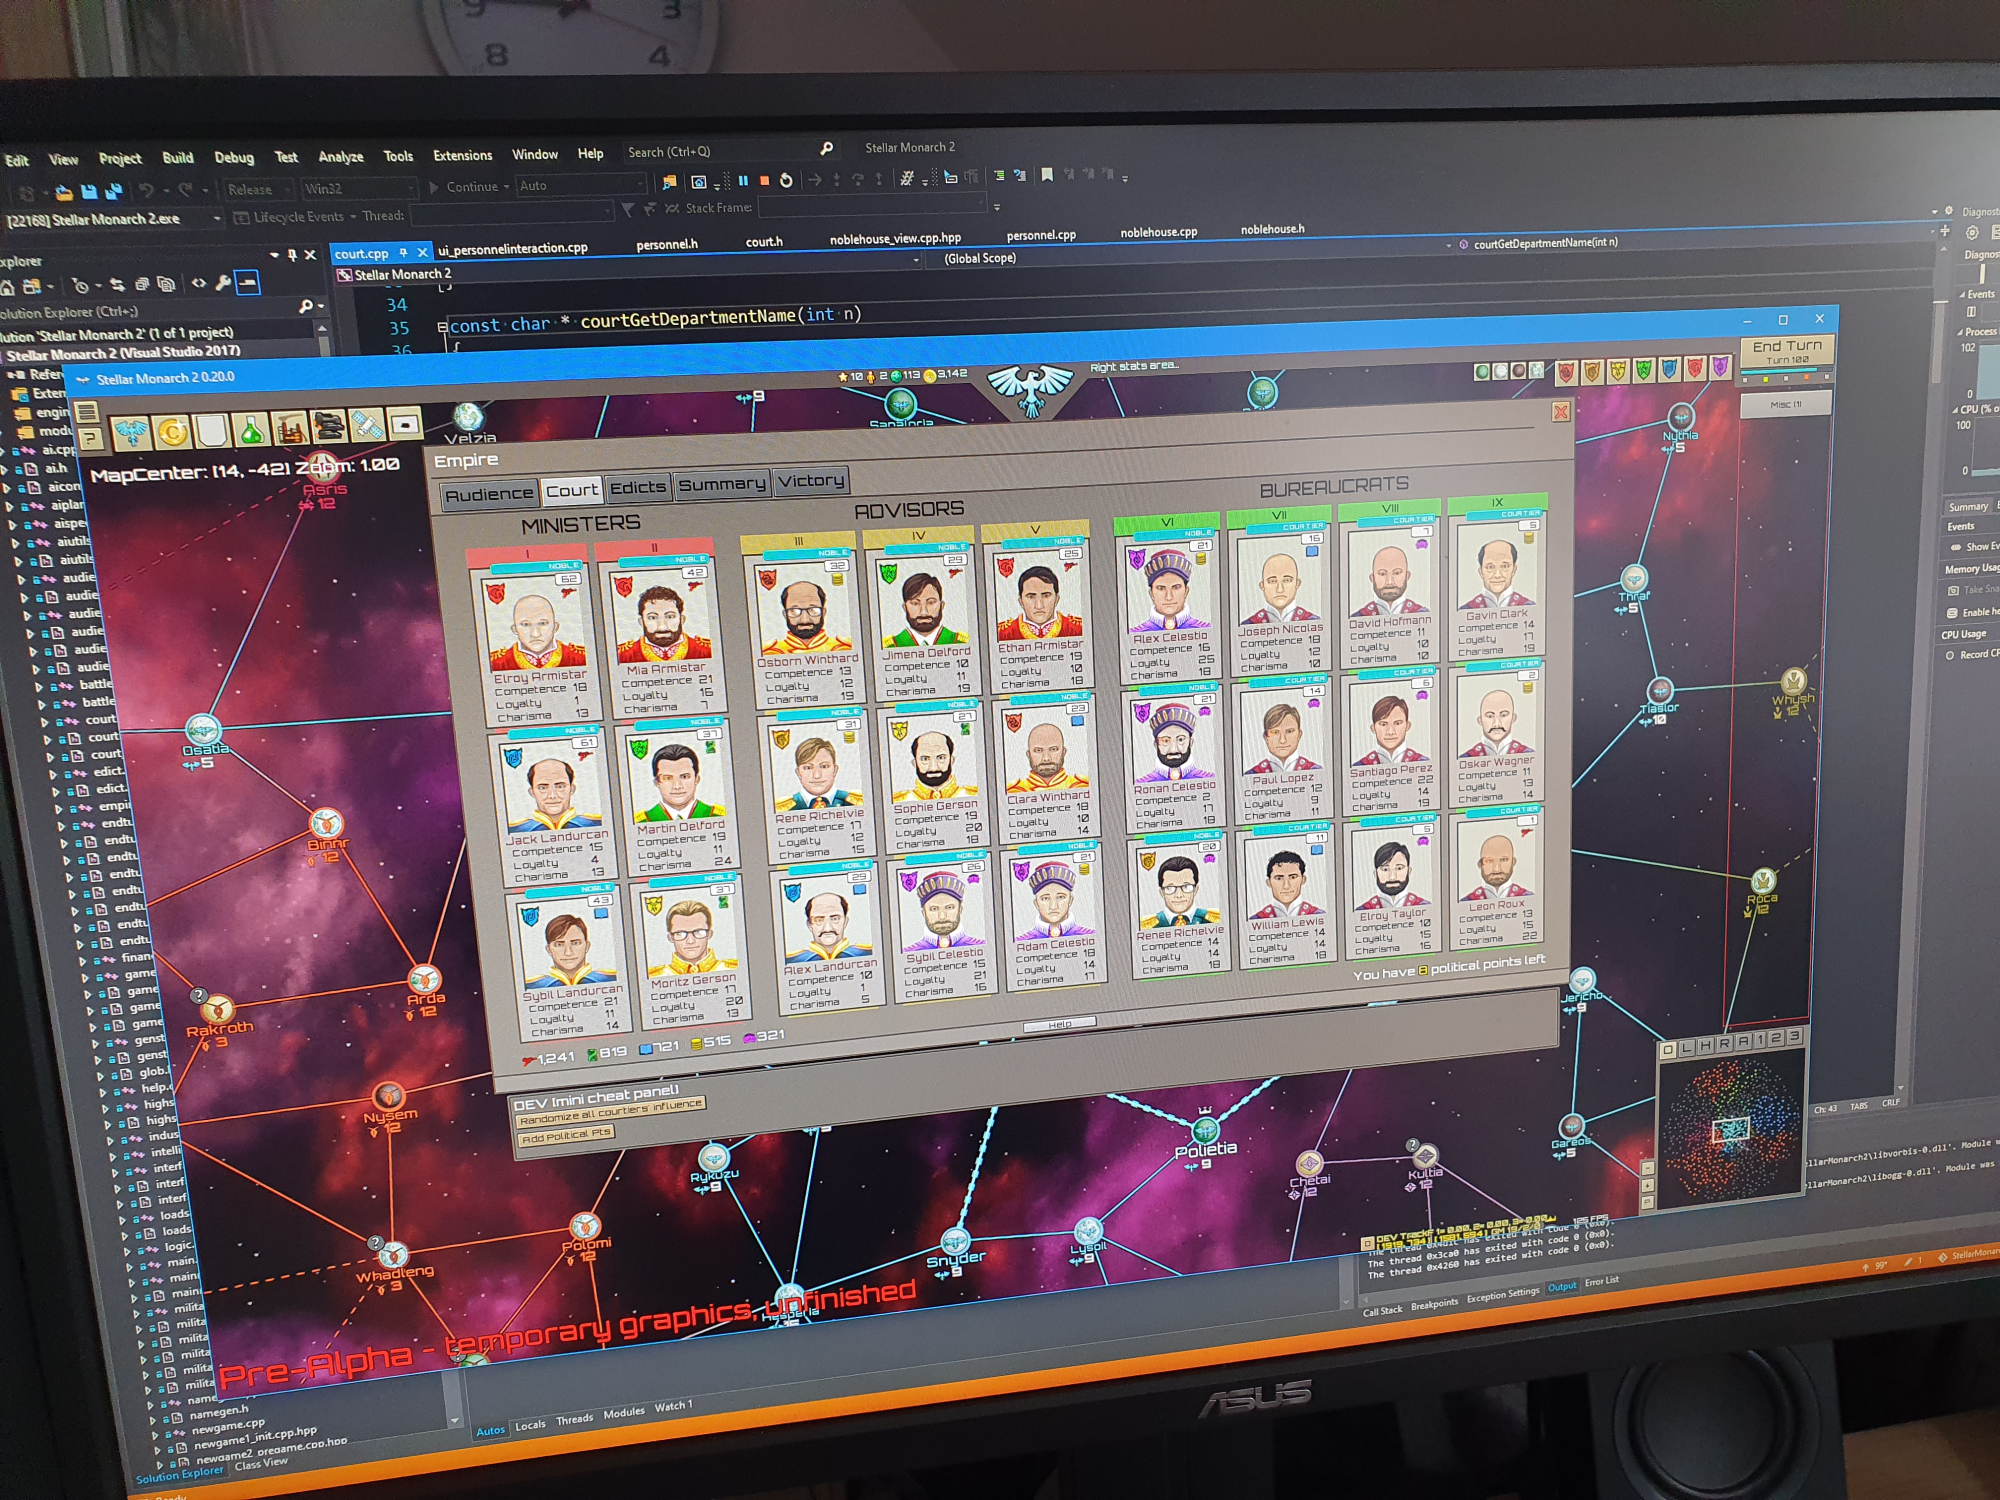Expand the battle tree node in Solution Explorer

click(38, 686)
